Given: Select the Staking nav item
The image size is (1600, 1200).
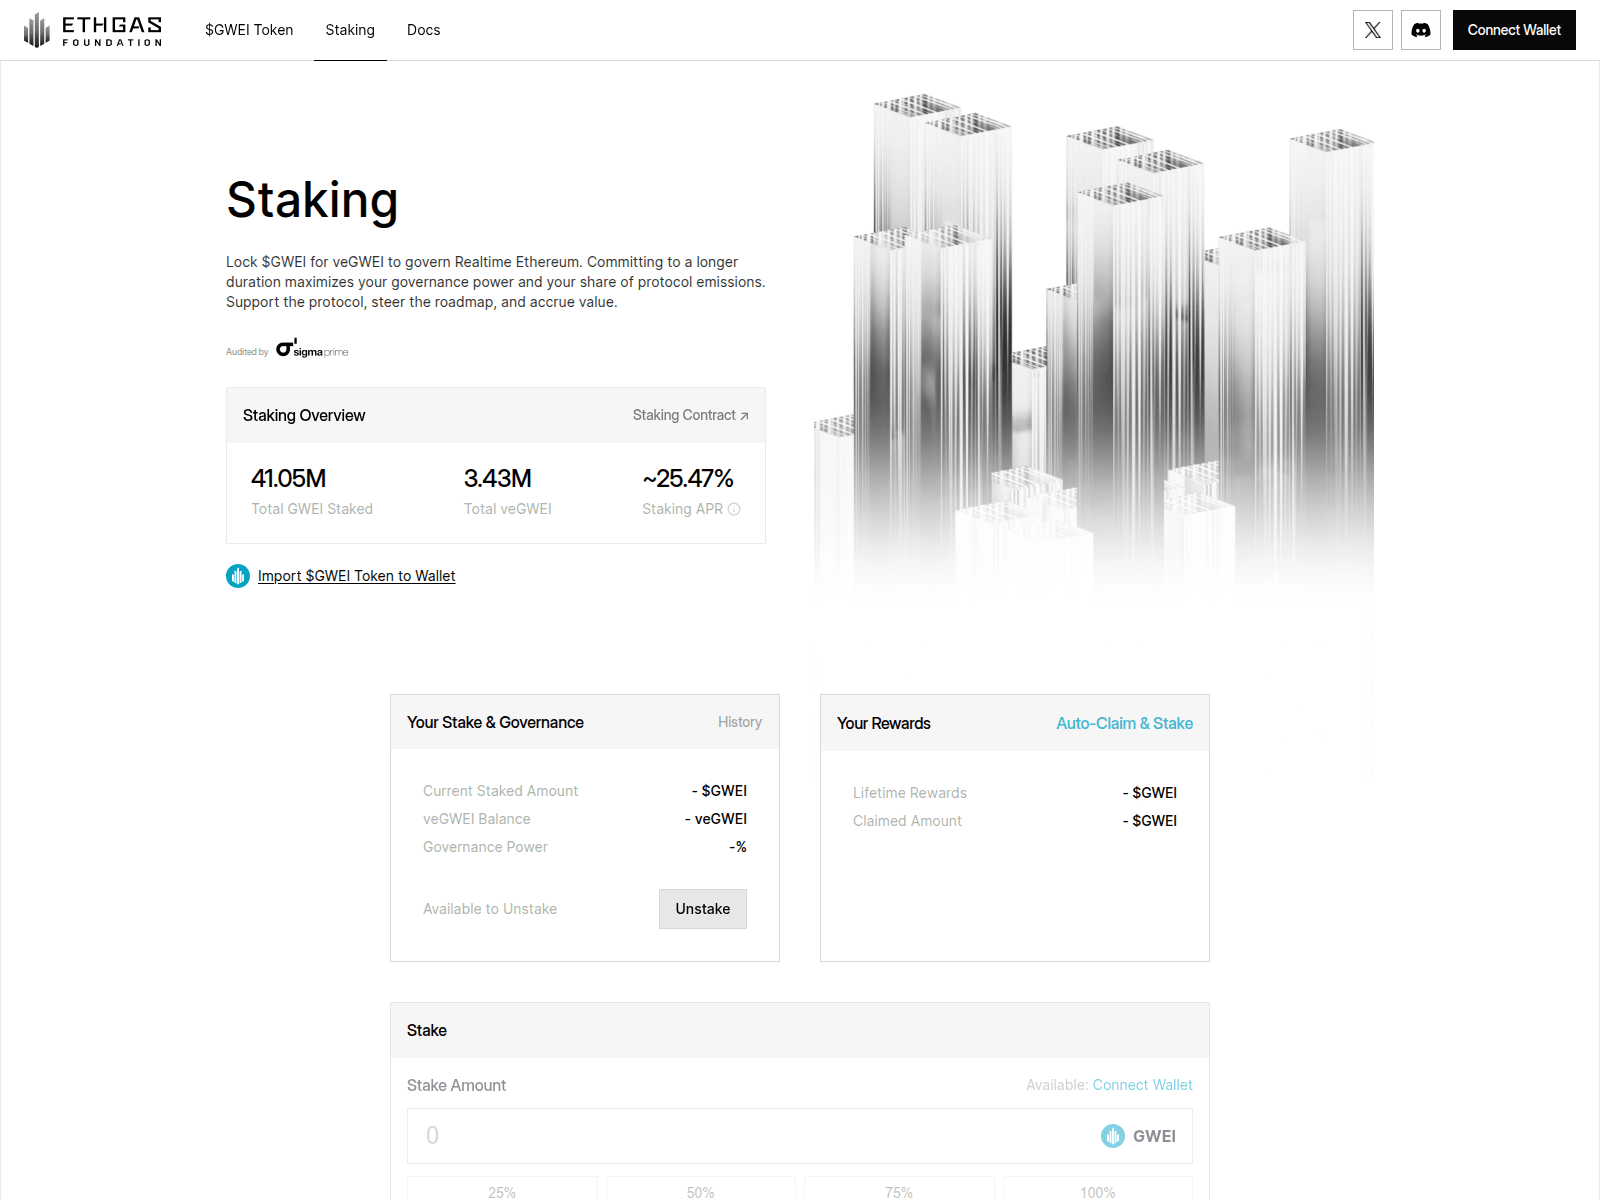Looking at the screenshot, I should [x=350, y=30].
